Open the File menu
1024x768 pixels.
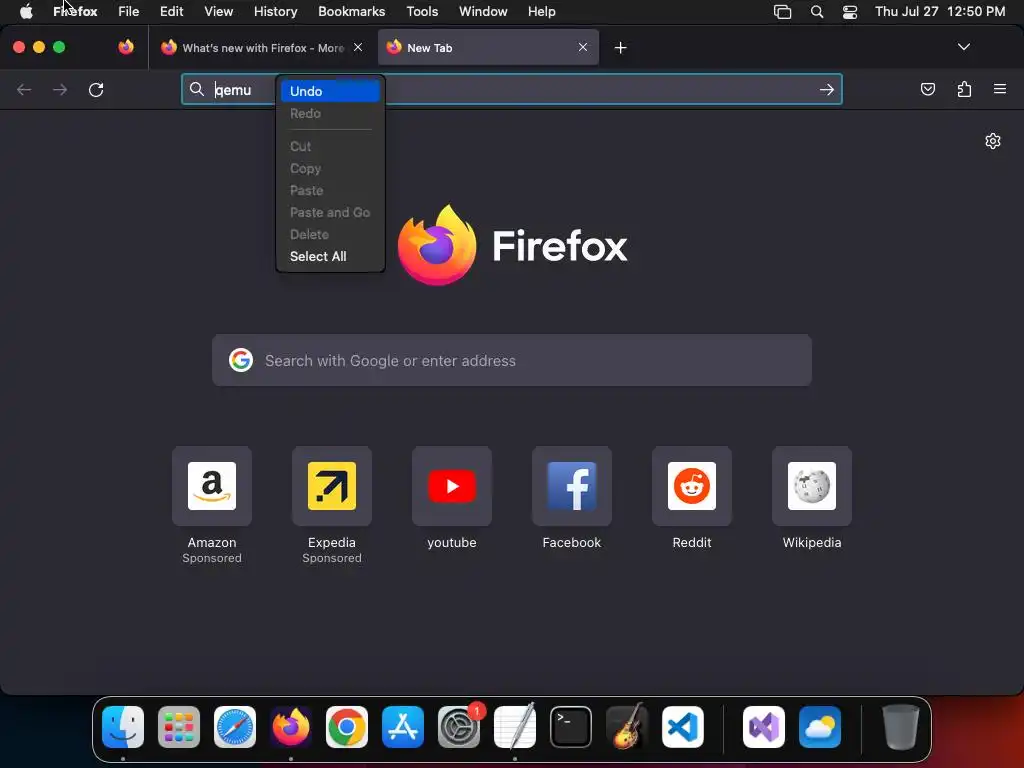129,12
